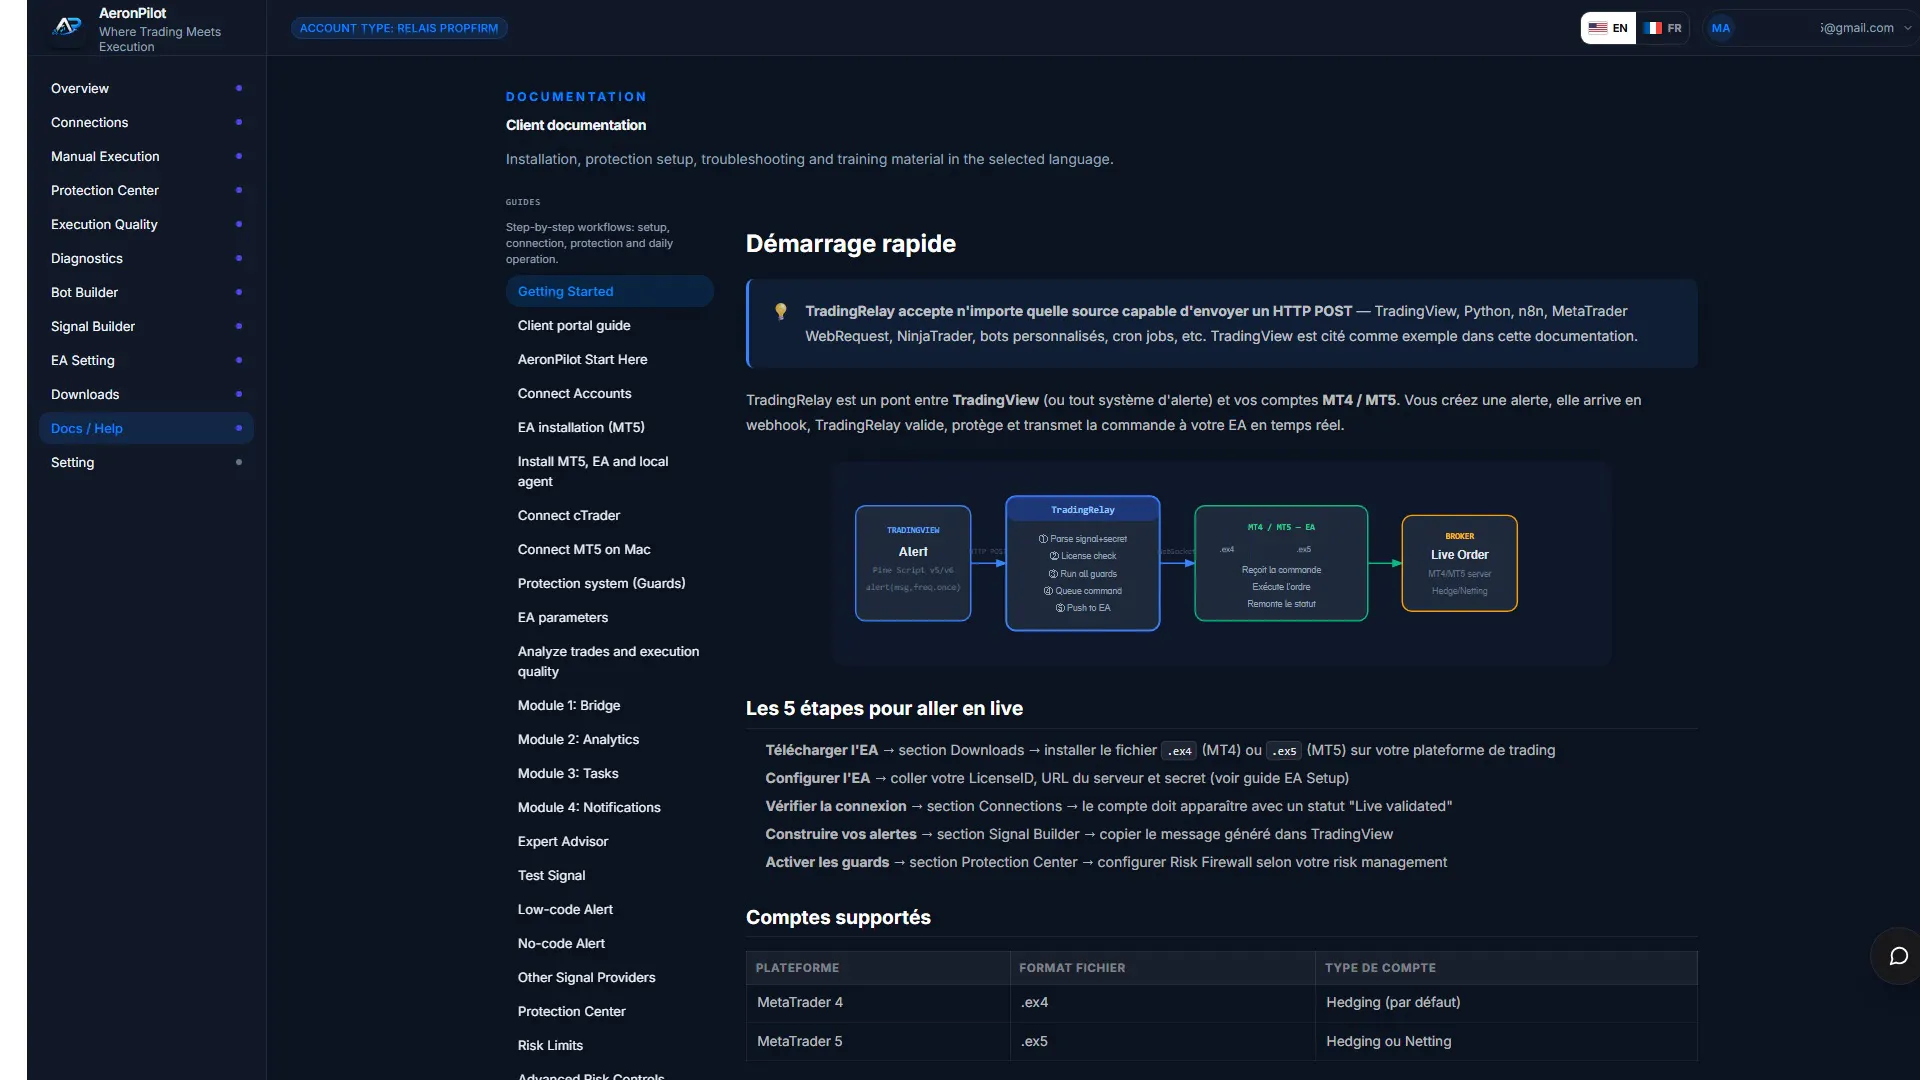Go to Connections in the sidebar

tap(146, 122)
